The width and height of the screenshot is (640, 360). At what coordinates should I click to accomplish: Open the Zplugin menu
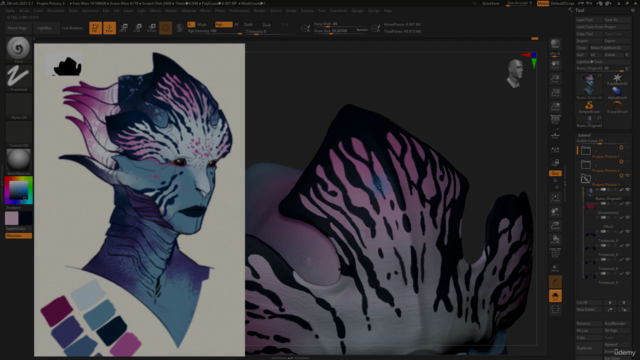[357, 11]
